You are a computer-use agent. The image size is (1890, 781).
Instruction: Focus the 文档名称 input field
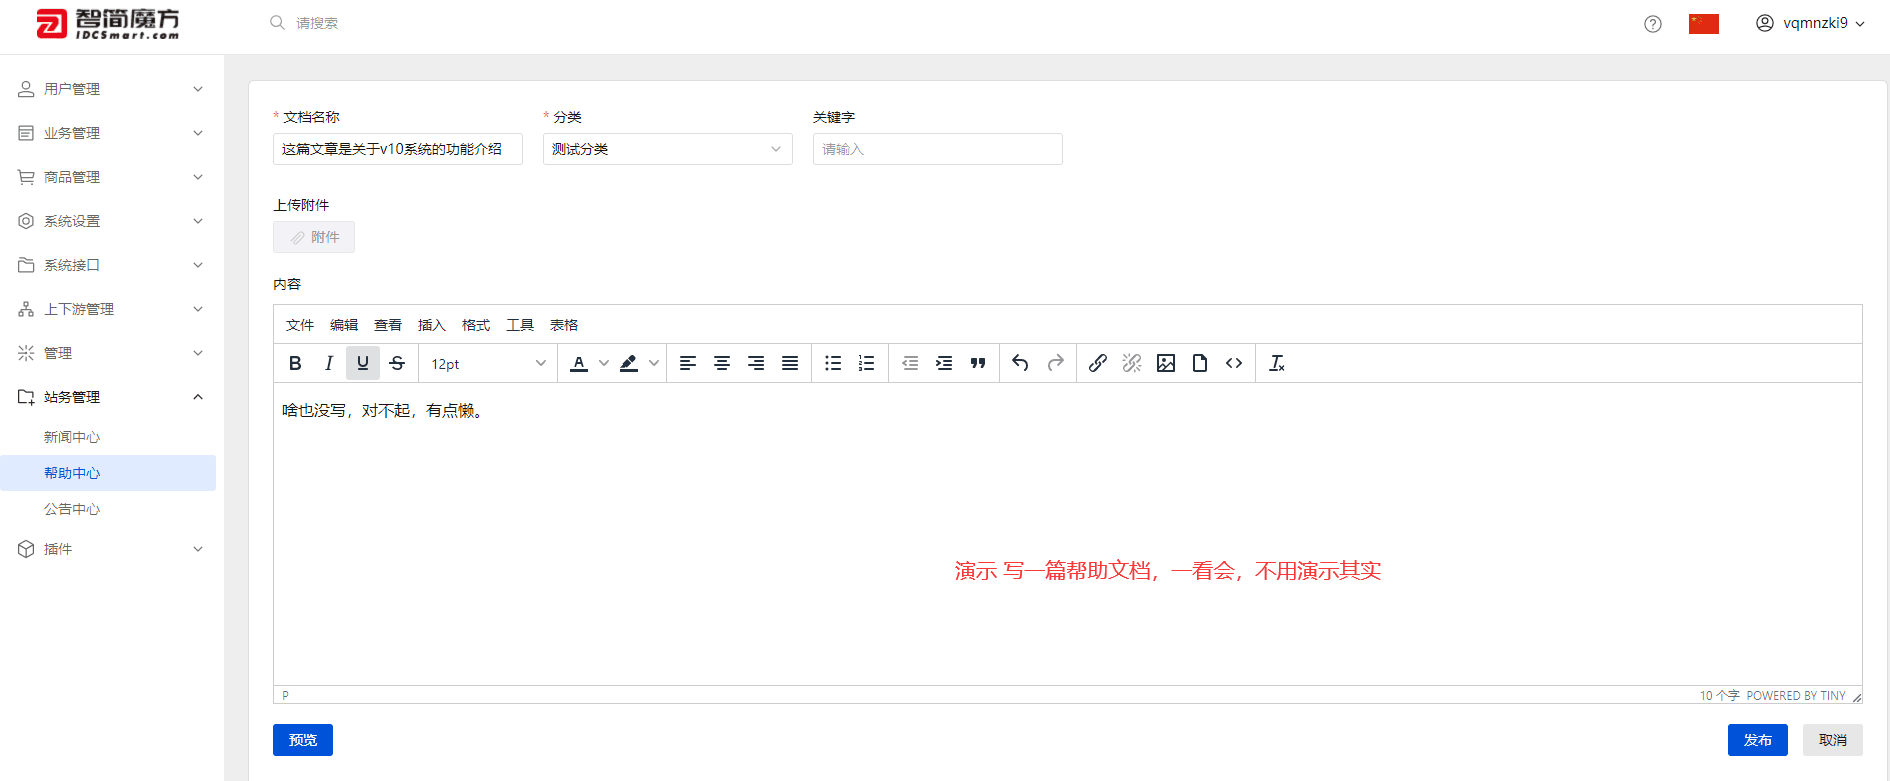point(398,149)
